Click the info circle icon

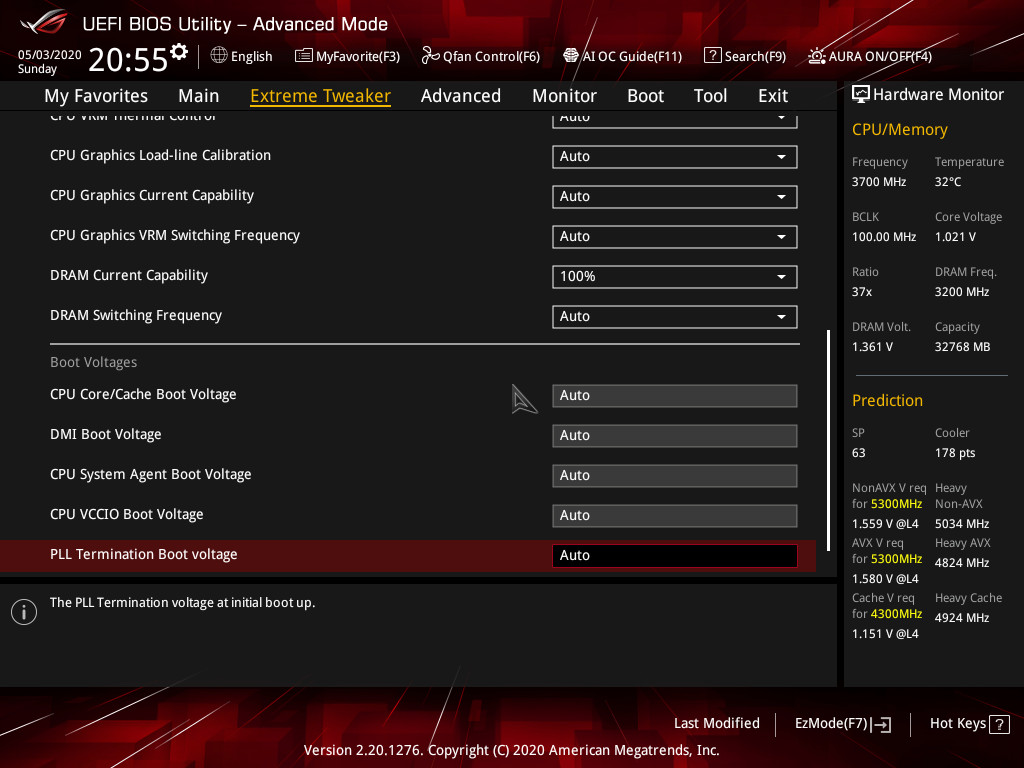(x=24, y=612)
